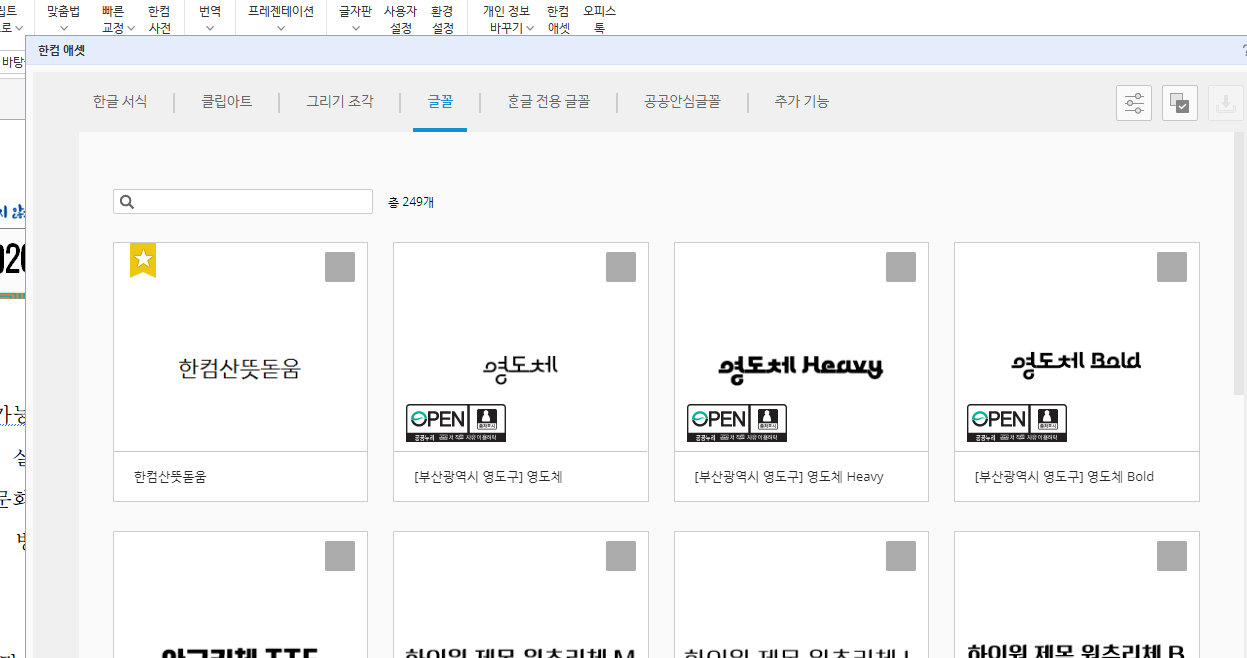
Task: Select the 글꼴 tab
Action: click(440, 102)
